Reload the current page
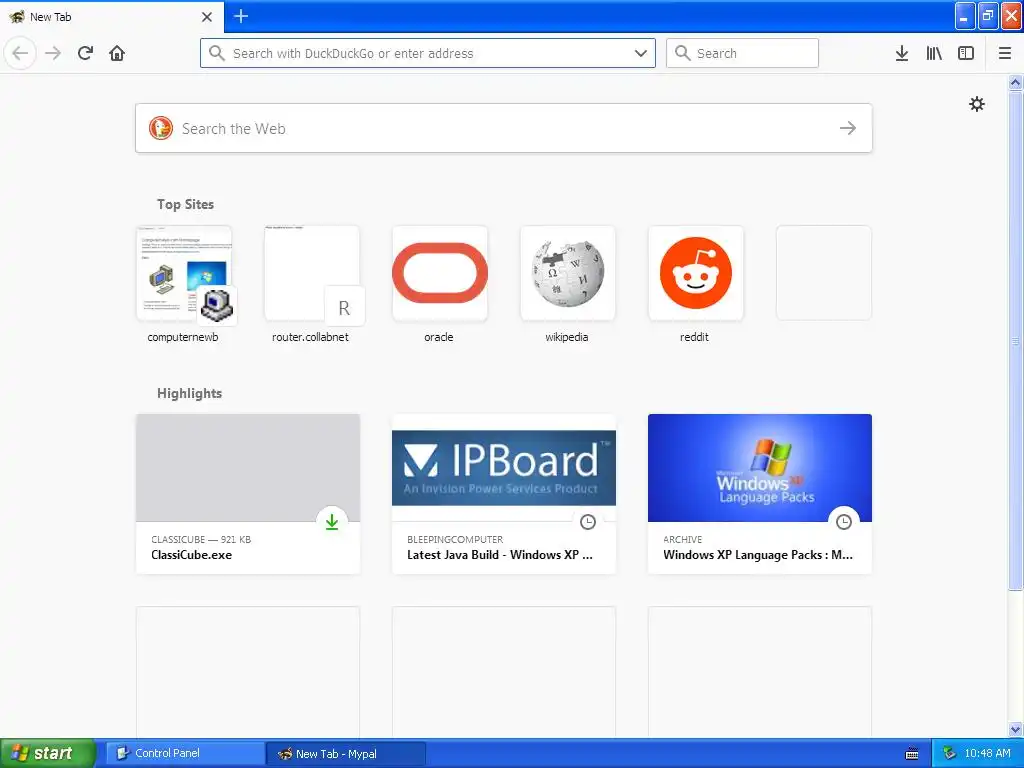 pyautogui.click(x=85, y=53)
